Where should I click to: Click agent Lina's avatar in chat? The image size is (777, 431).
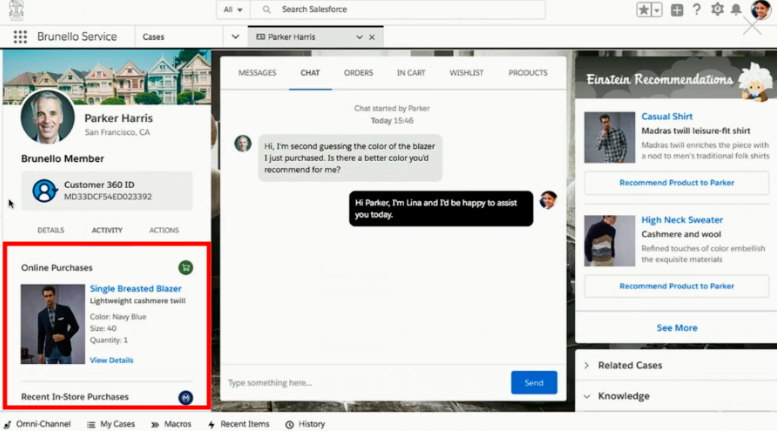point(548,200)
